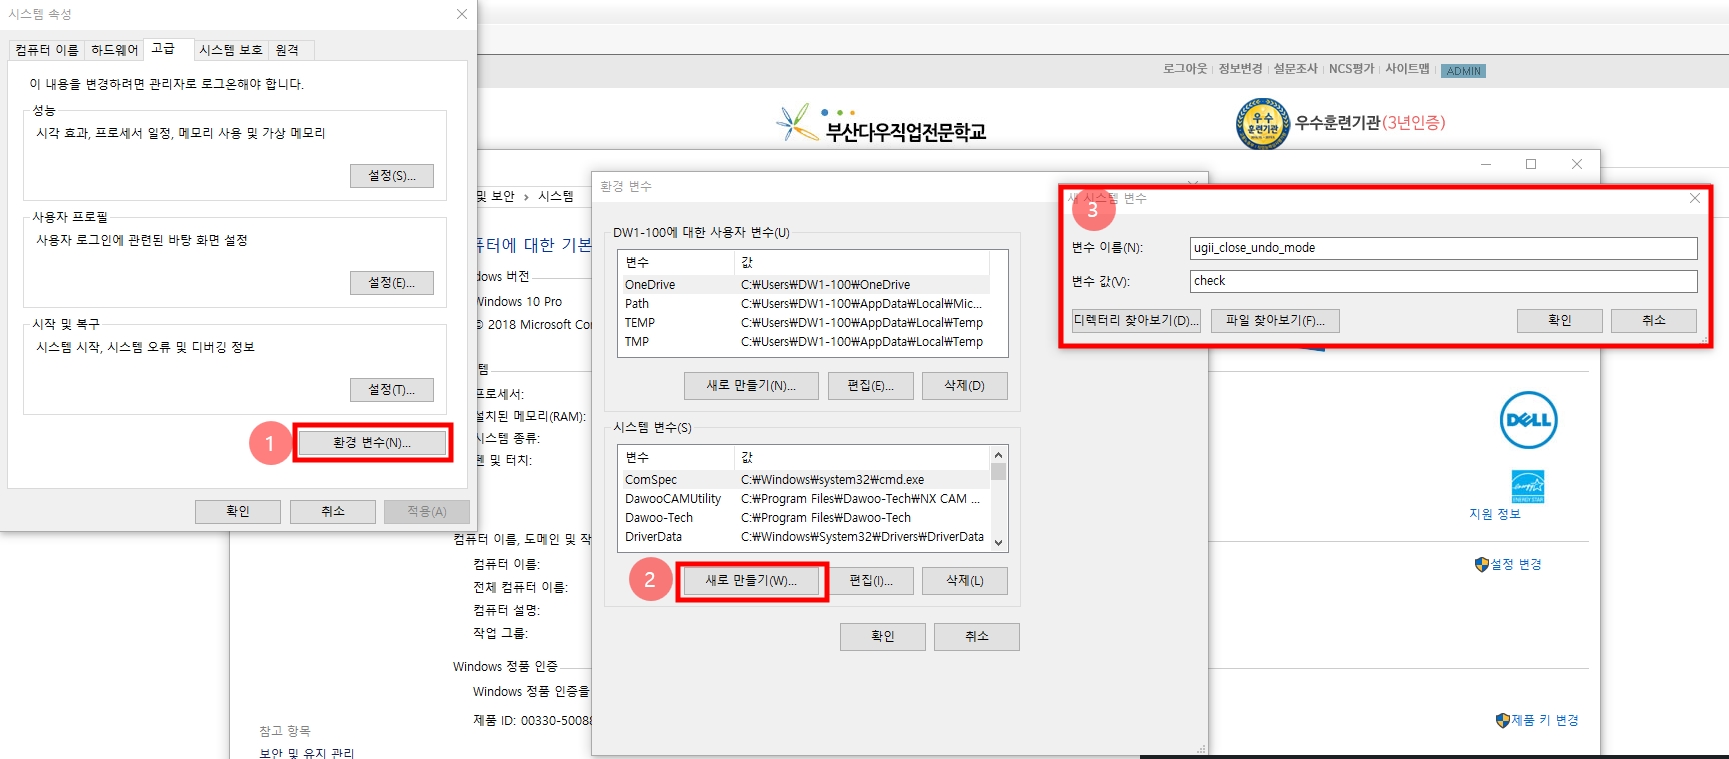Open the 지원 정보 link
The height and width of the screenshot is (759, 1729).
tap(1494, 514)
